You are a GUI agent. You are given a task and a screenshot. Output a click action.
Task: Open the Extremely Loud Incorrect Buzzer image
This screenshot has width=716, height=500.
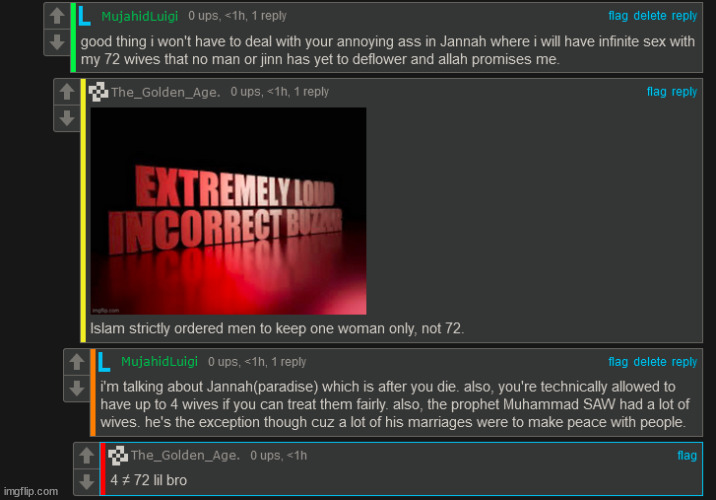228,211
